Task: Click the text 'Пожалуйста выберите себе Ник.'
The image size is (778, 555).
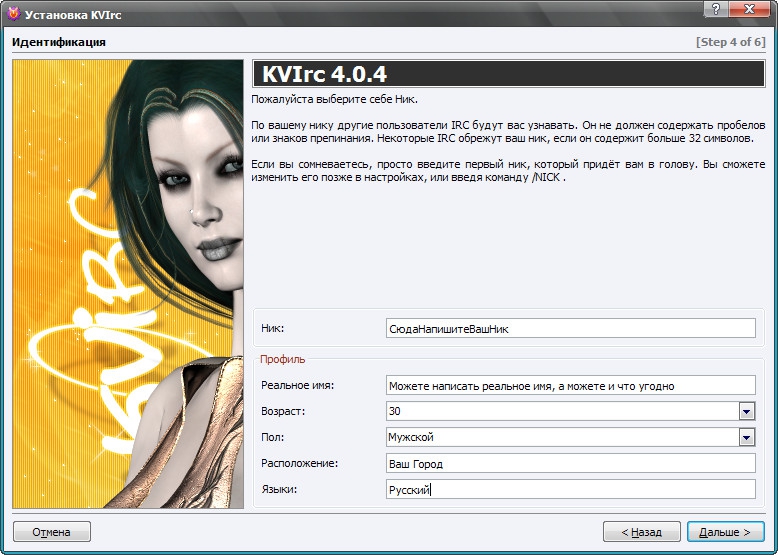Action: [334, 99]
